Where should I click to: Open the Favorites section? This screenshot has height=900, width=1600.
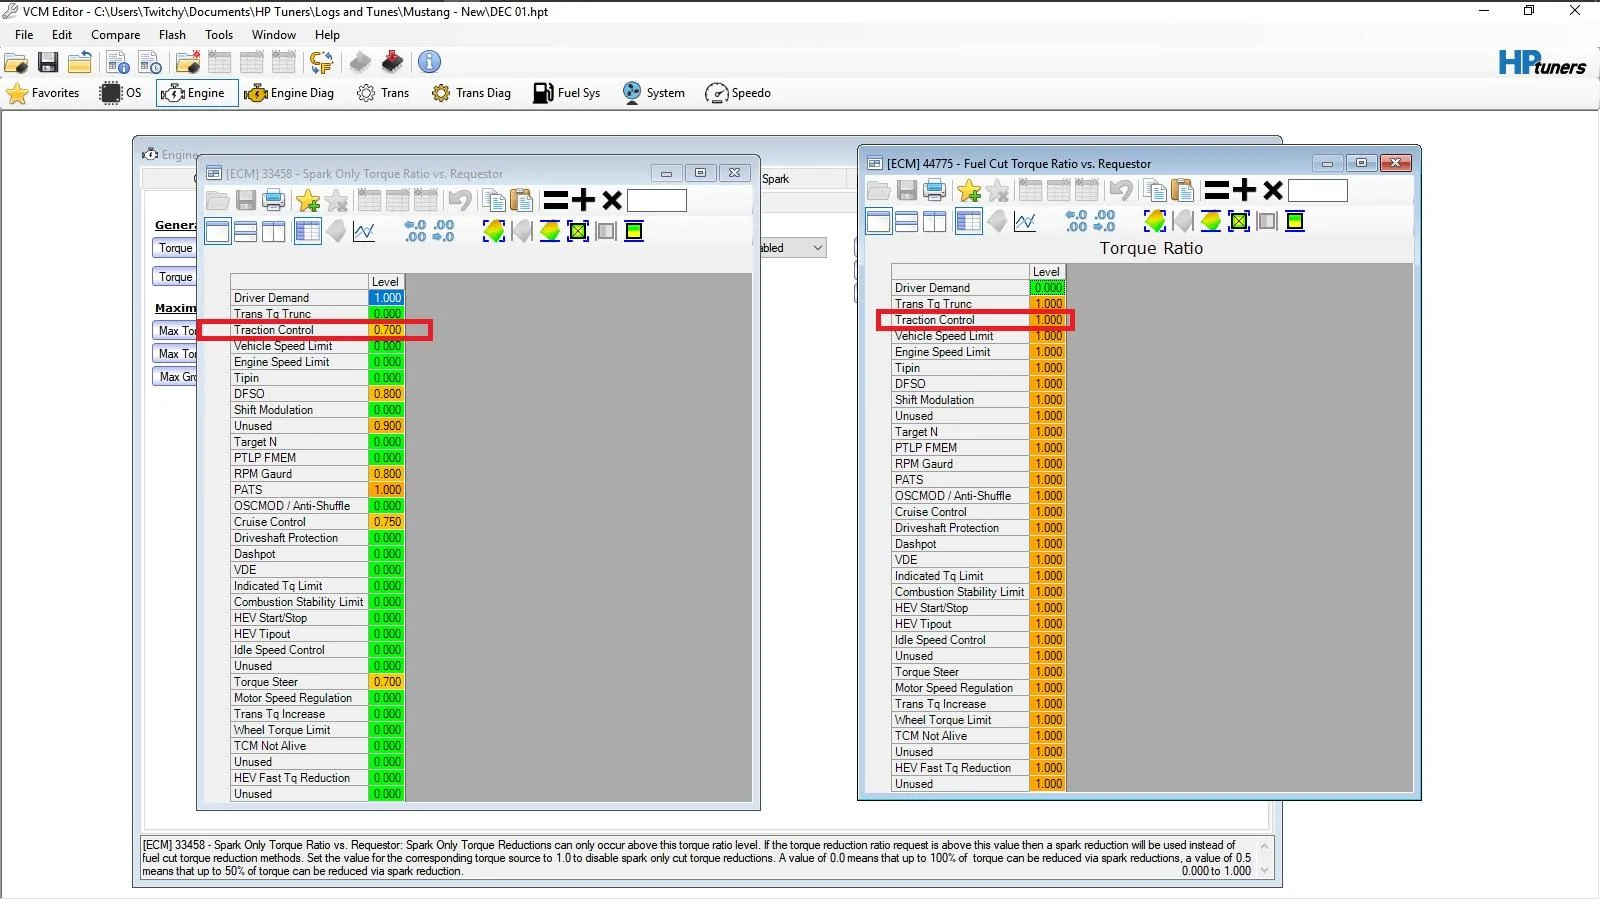tap(43, 93)
